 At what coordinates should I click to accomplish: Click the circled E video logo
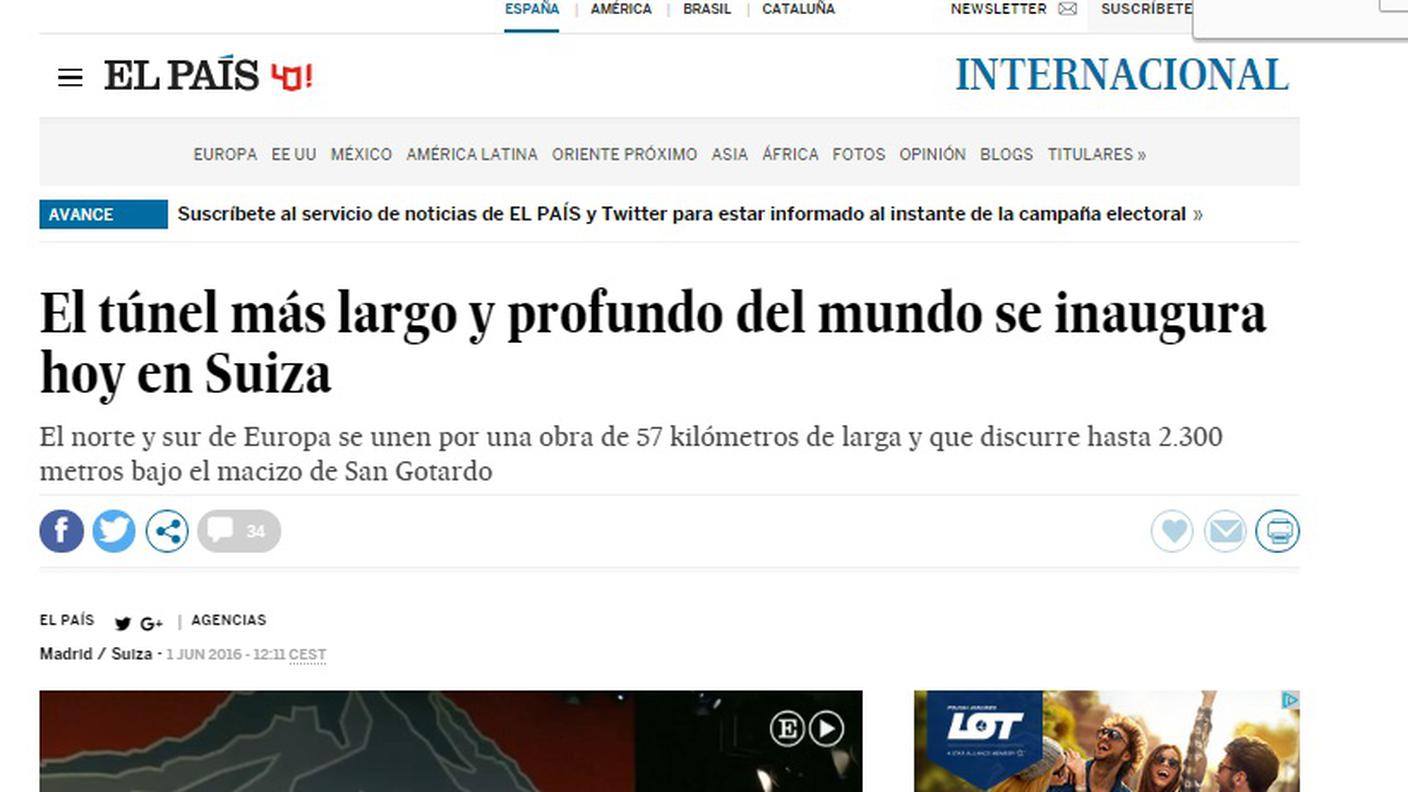788,730
